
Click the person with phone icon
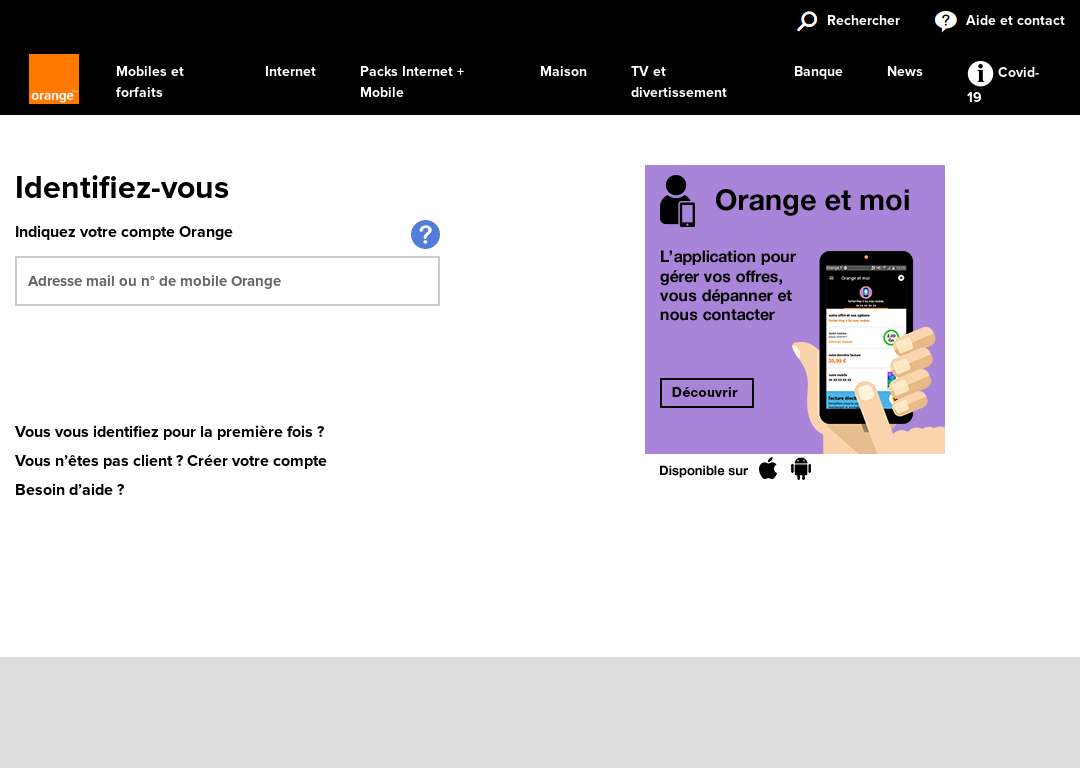678,201
